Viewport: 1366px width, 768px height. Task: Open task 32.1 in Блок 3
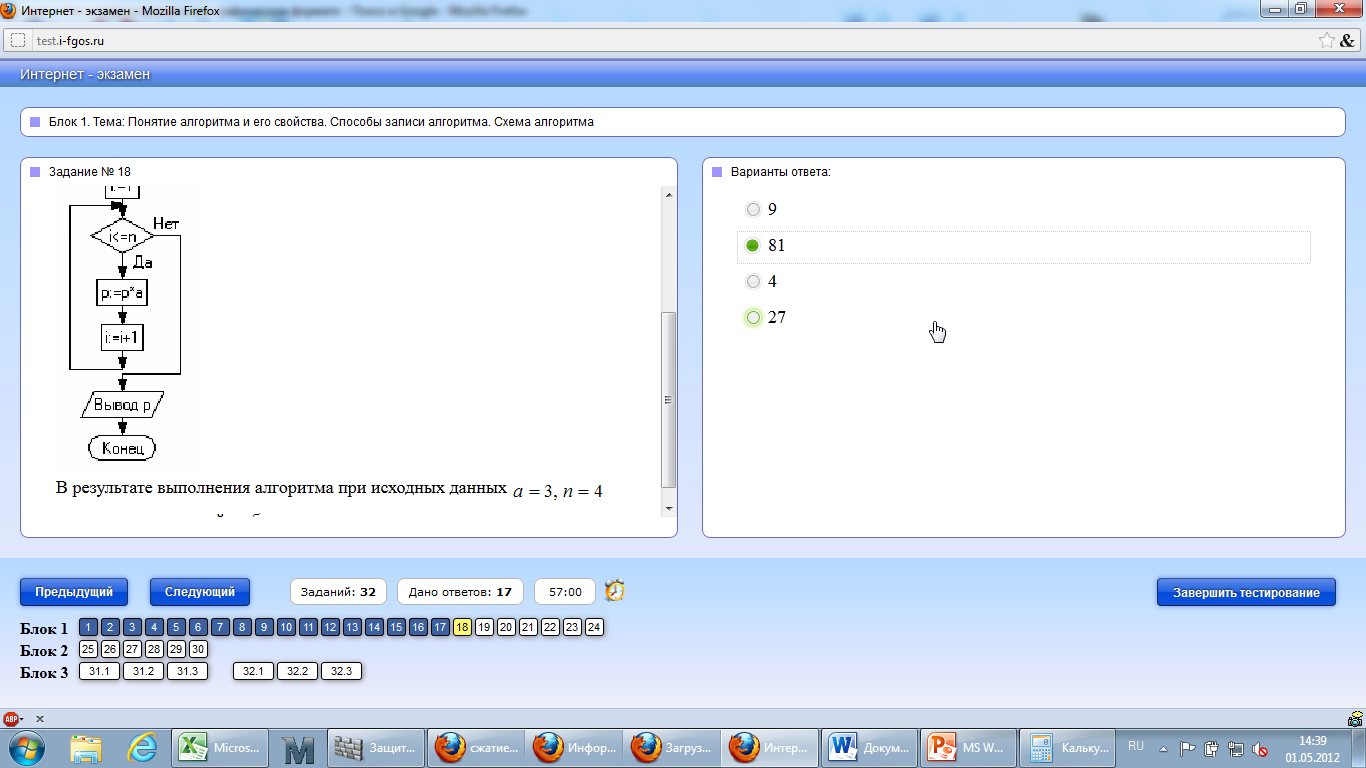click(x=253, y=671)
